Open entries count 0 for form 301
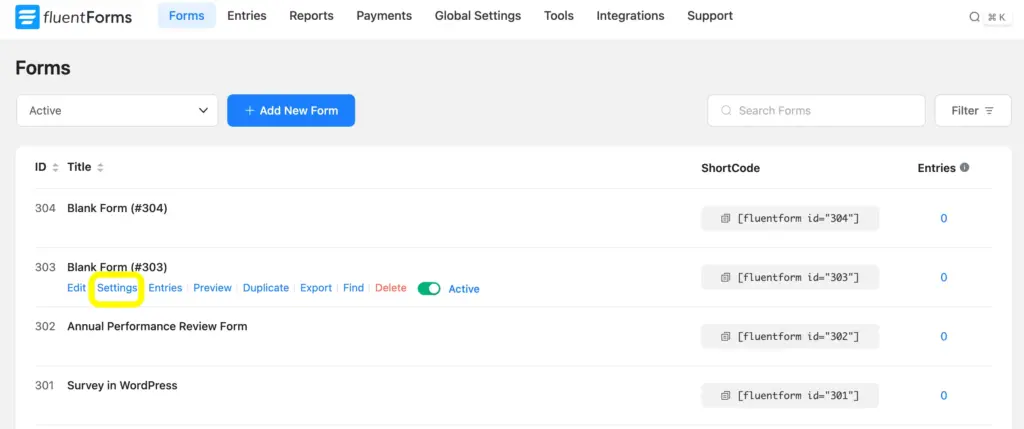This screenshot has height=429, width=1024. [944, 396]
